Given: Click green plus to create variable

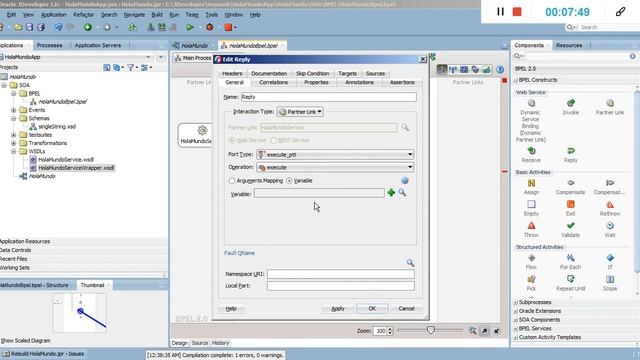Looking at the screenshot, I should tap(391, 193).
